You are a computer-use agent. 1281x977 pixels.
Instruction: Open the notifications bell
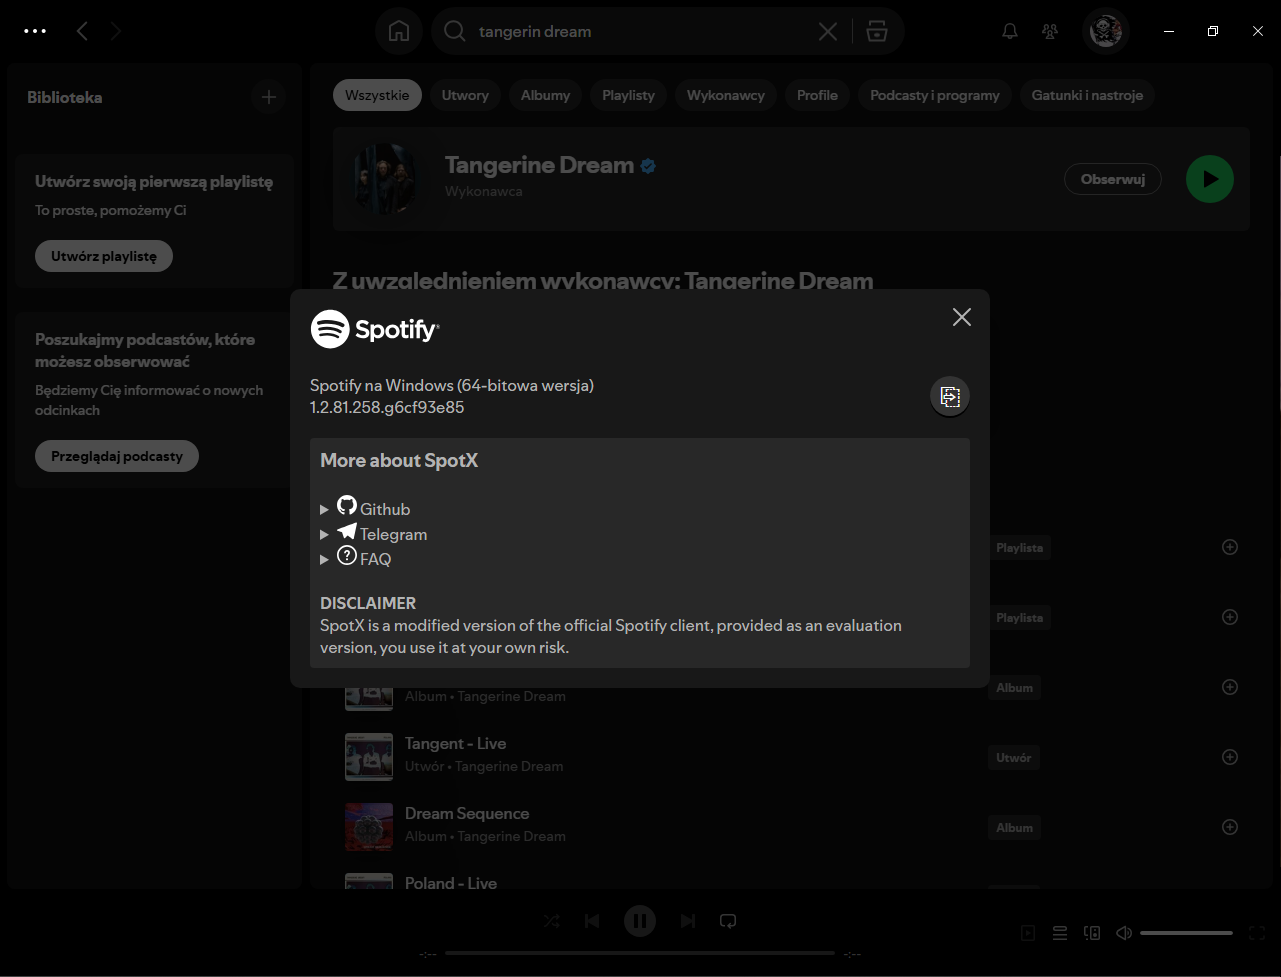coord(1010,31)
